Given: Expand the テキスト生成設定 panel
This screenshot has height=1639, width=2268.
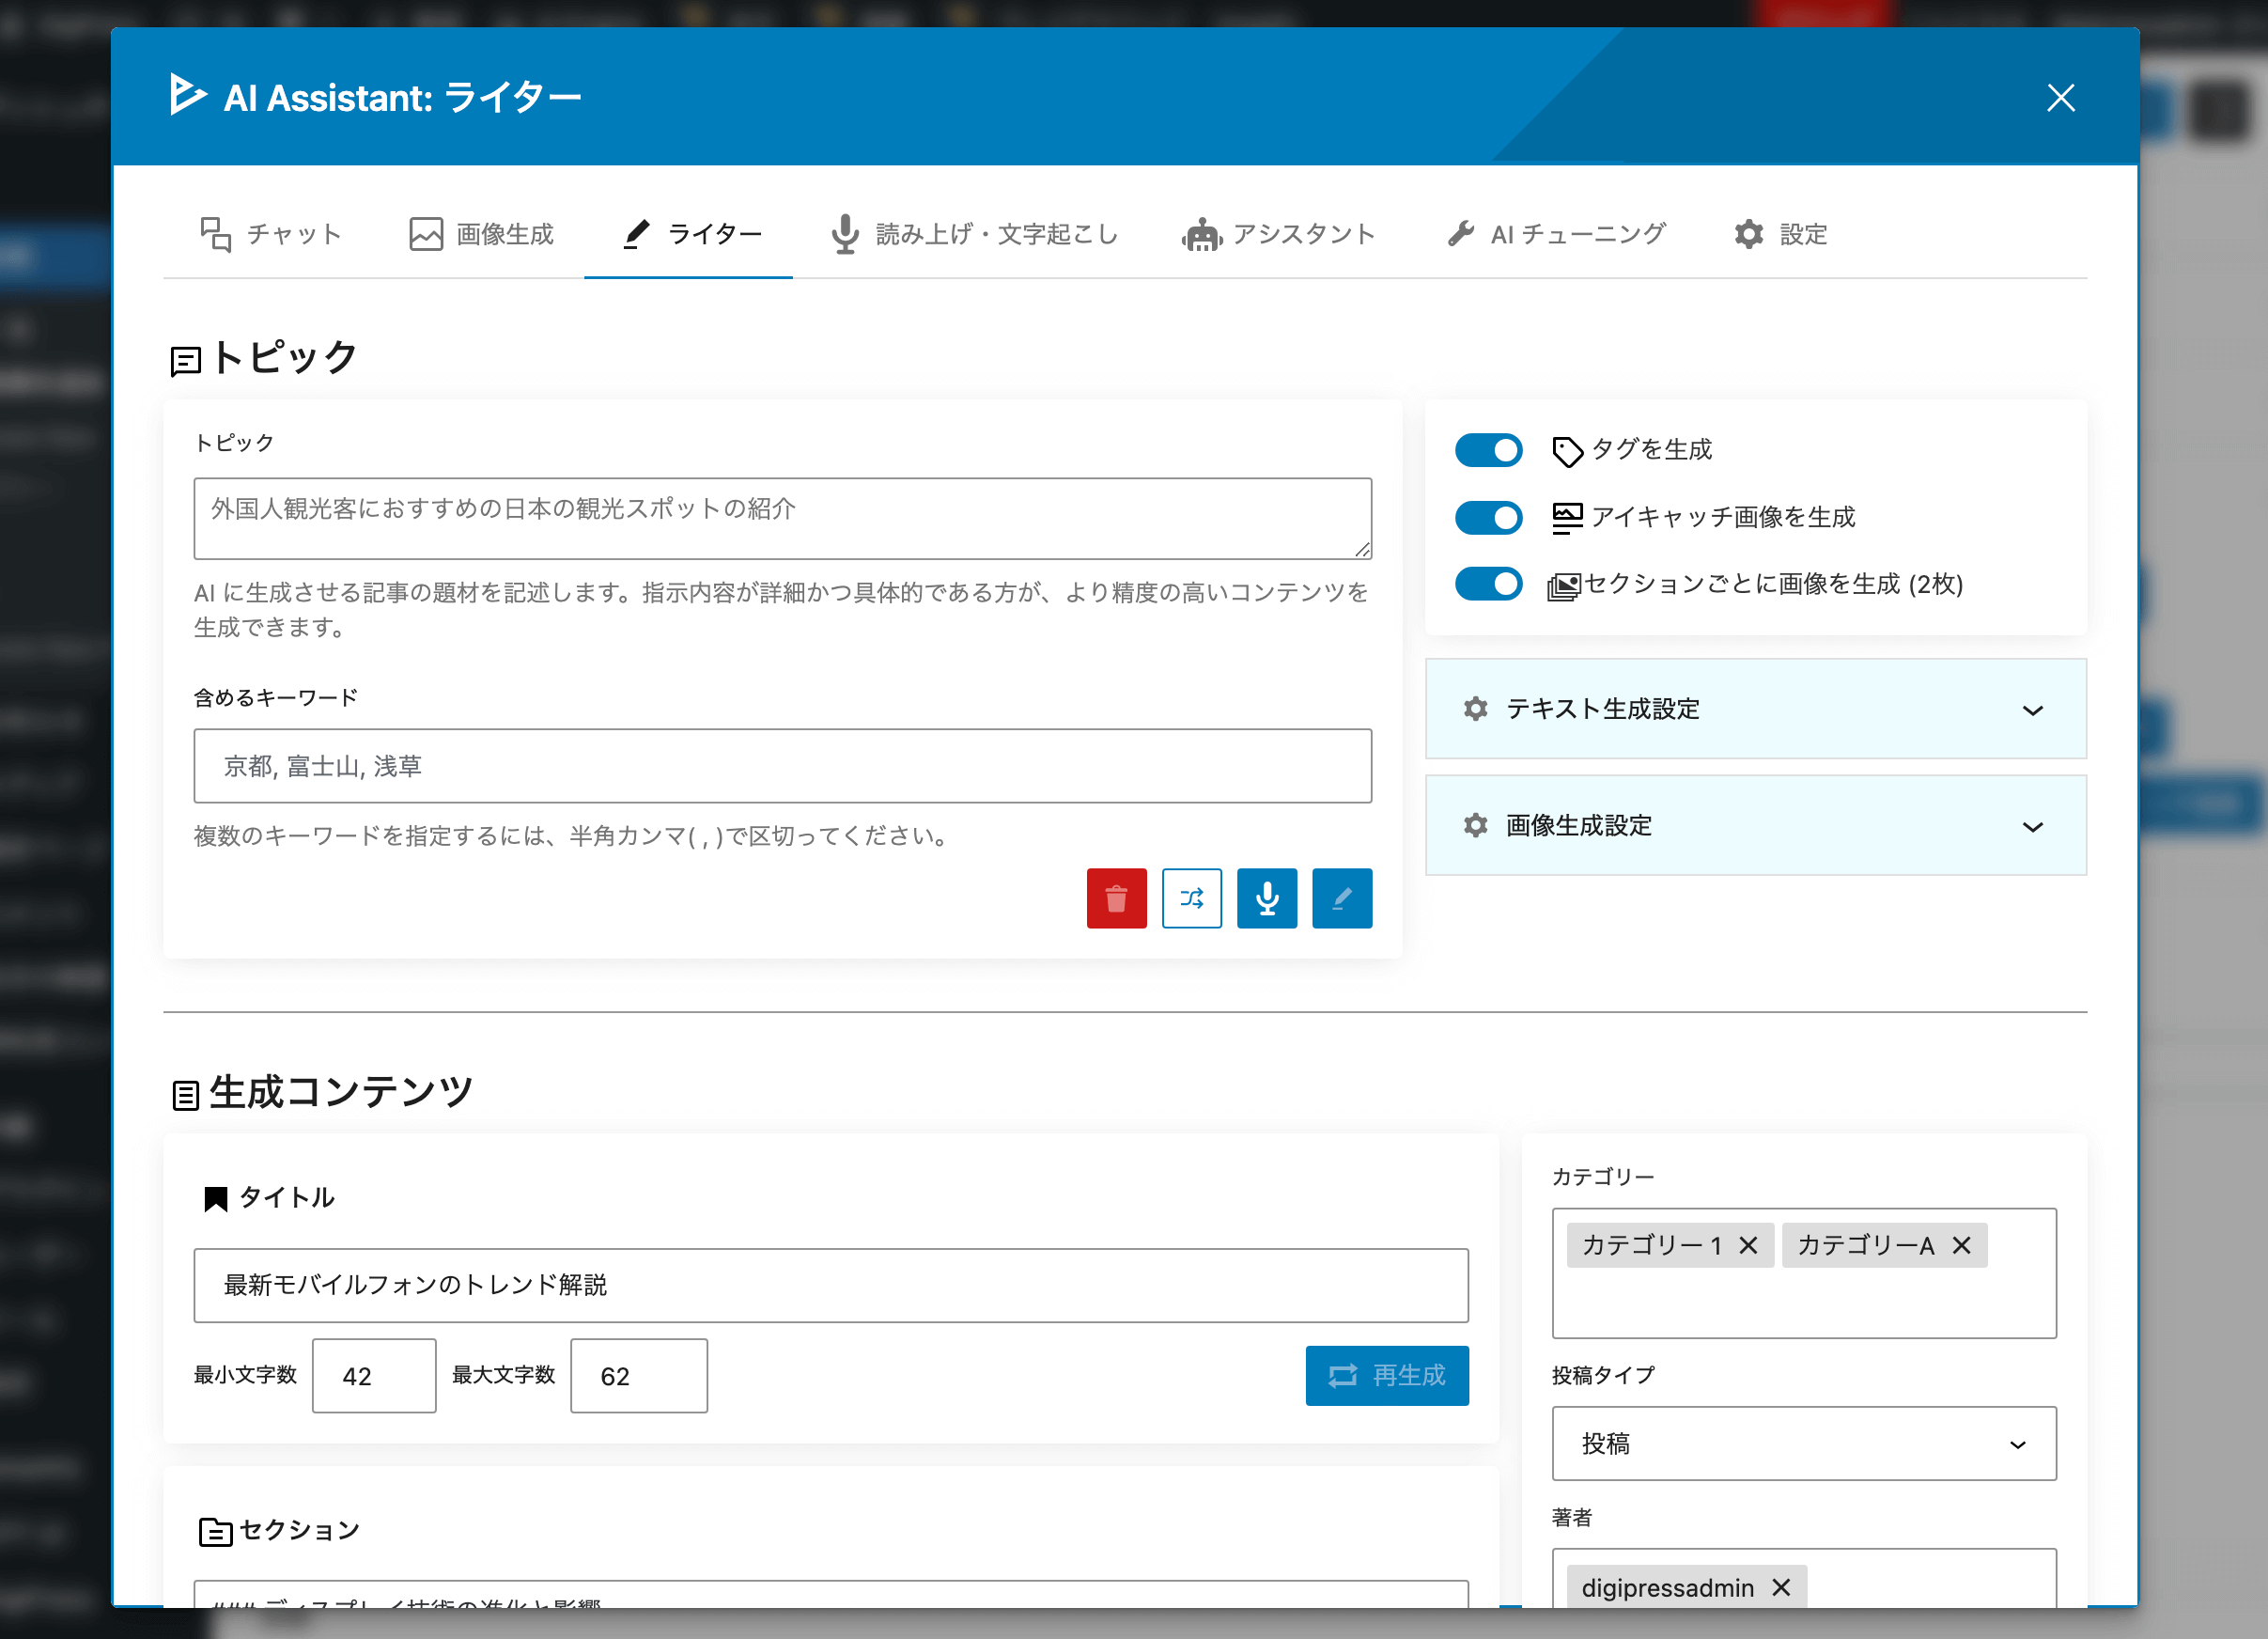Looking at the screenshot, I should coord(1755,709).
